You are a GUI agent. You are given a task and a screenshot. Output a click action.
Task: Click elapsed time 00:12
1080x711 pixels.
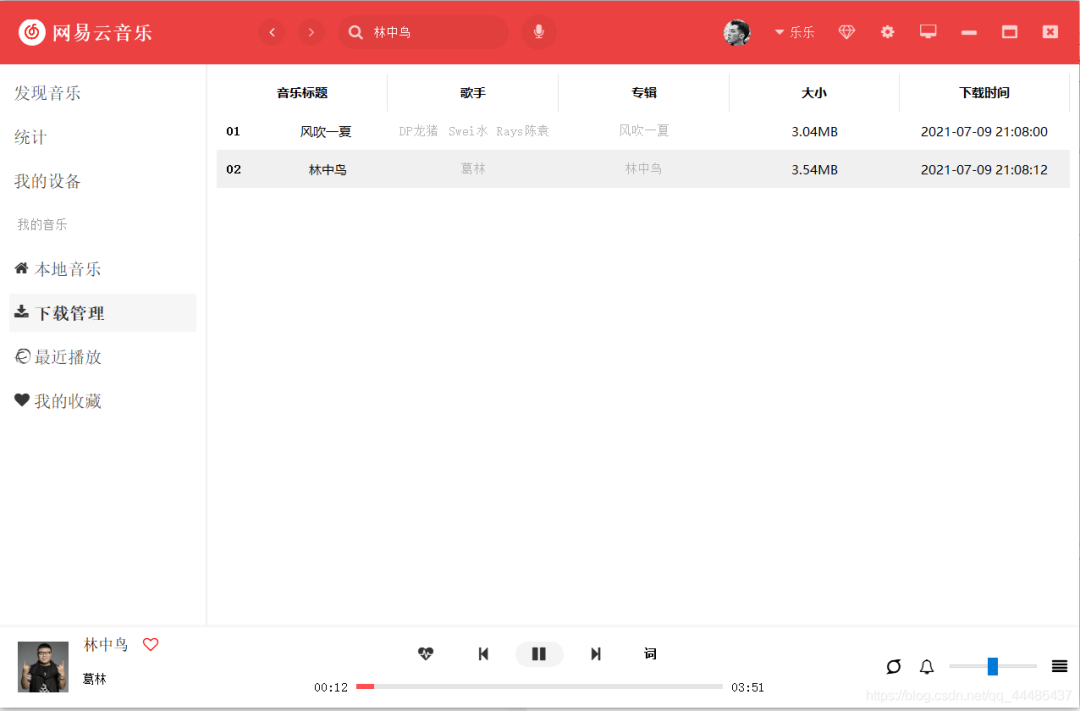tap(331, 687)
